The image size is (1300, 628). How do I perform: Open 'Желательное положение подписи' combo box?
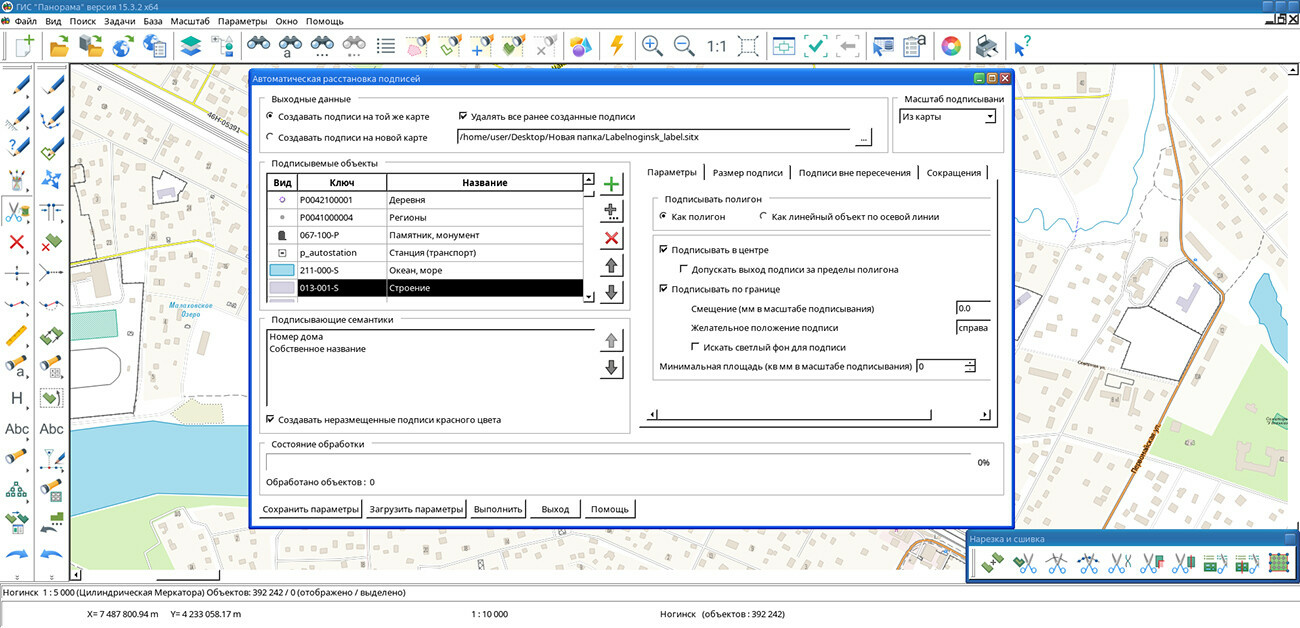pos(972,328)
